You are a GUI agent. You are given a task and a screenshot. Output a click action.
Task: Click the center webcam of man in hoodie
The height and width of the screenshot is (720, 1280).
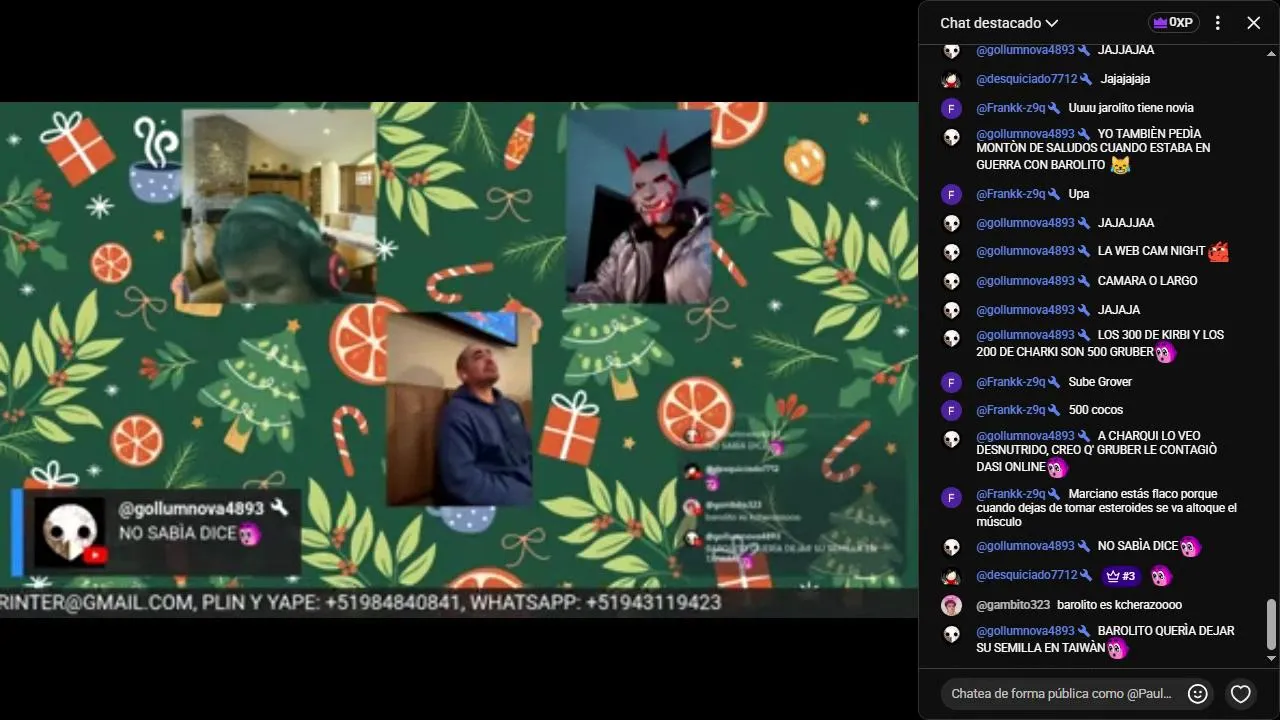click(x=459, y=409)
